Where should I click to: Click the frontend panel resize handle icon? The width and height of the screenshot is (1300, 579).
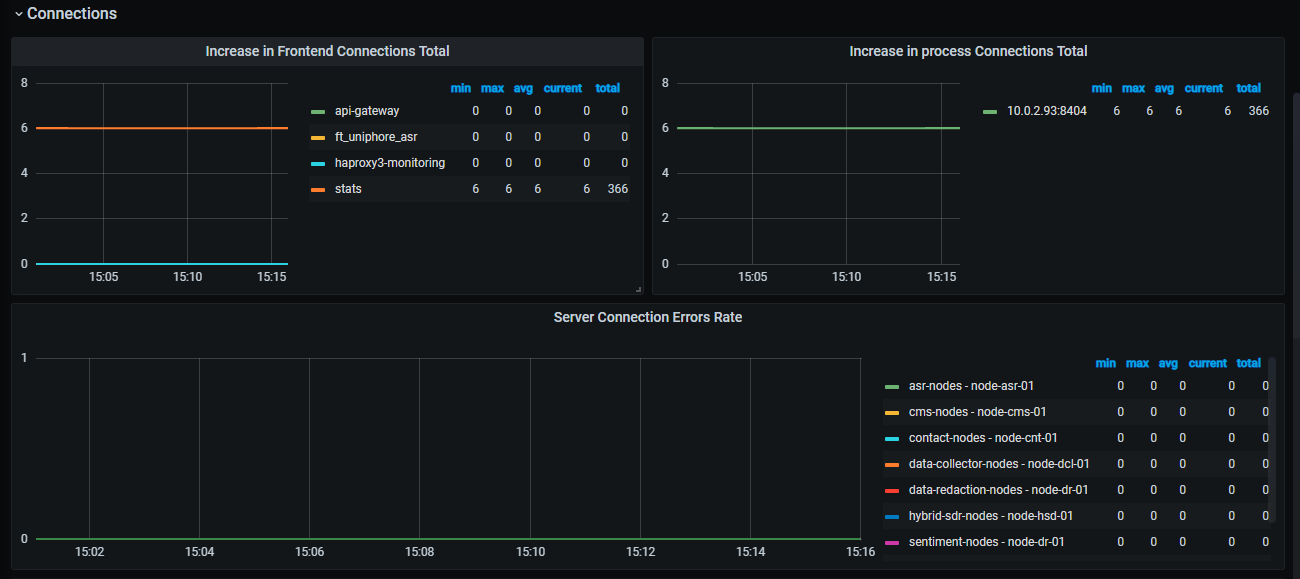(637, 289)
